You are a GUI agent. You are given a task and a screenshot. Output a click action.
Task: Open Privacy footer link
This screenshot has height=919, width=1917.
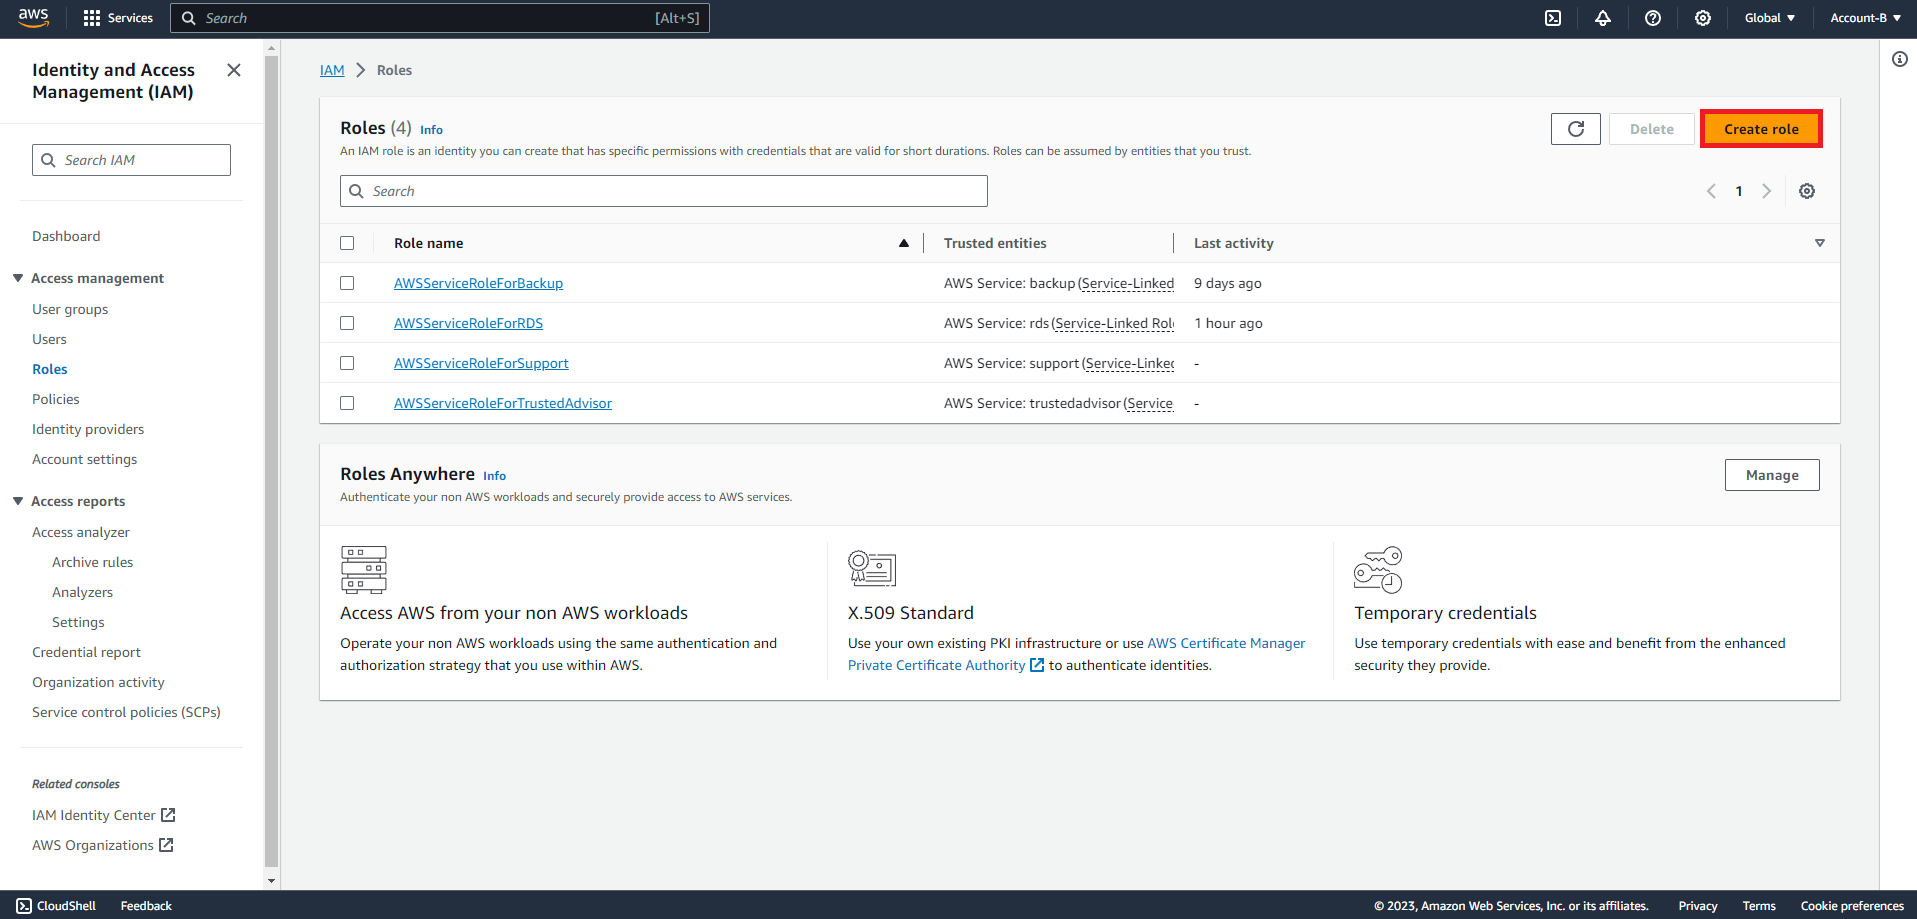click(x=1698, y=906)
